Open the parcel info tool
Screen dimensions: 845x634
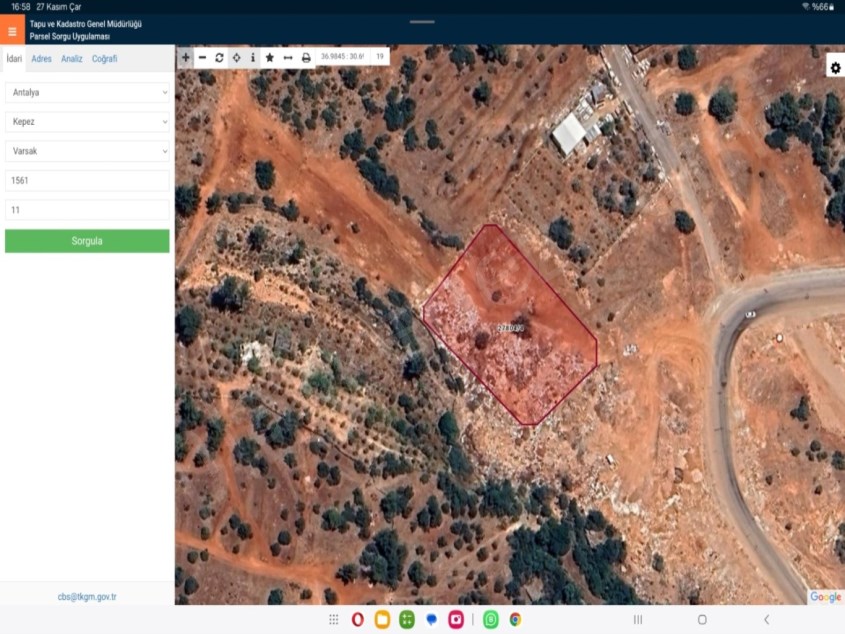253,58
